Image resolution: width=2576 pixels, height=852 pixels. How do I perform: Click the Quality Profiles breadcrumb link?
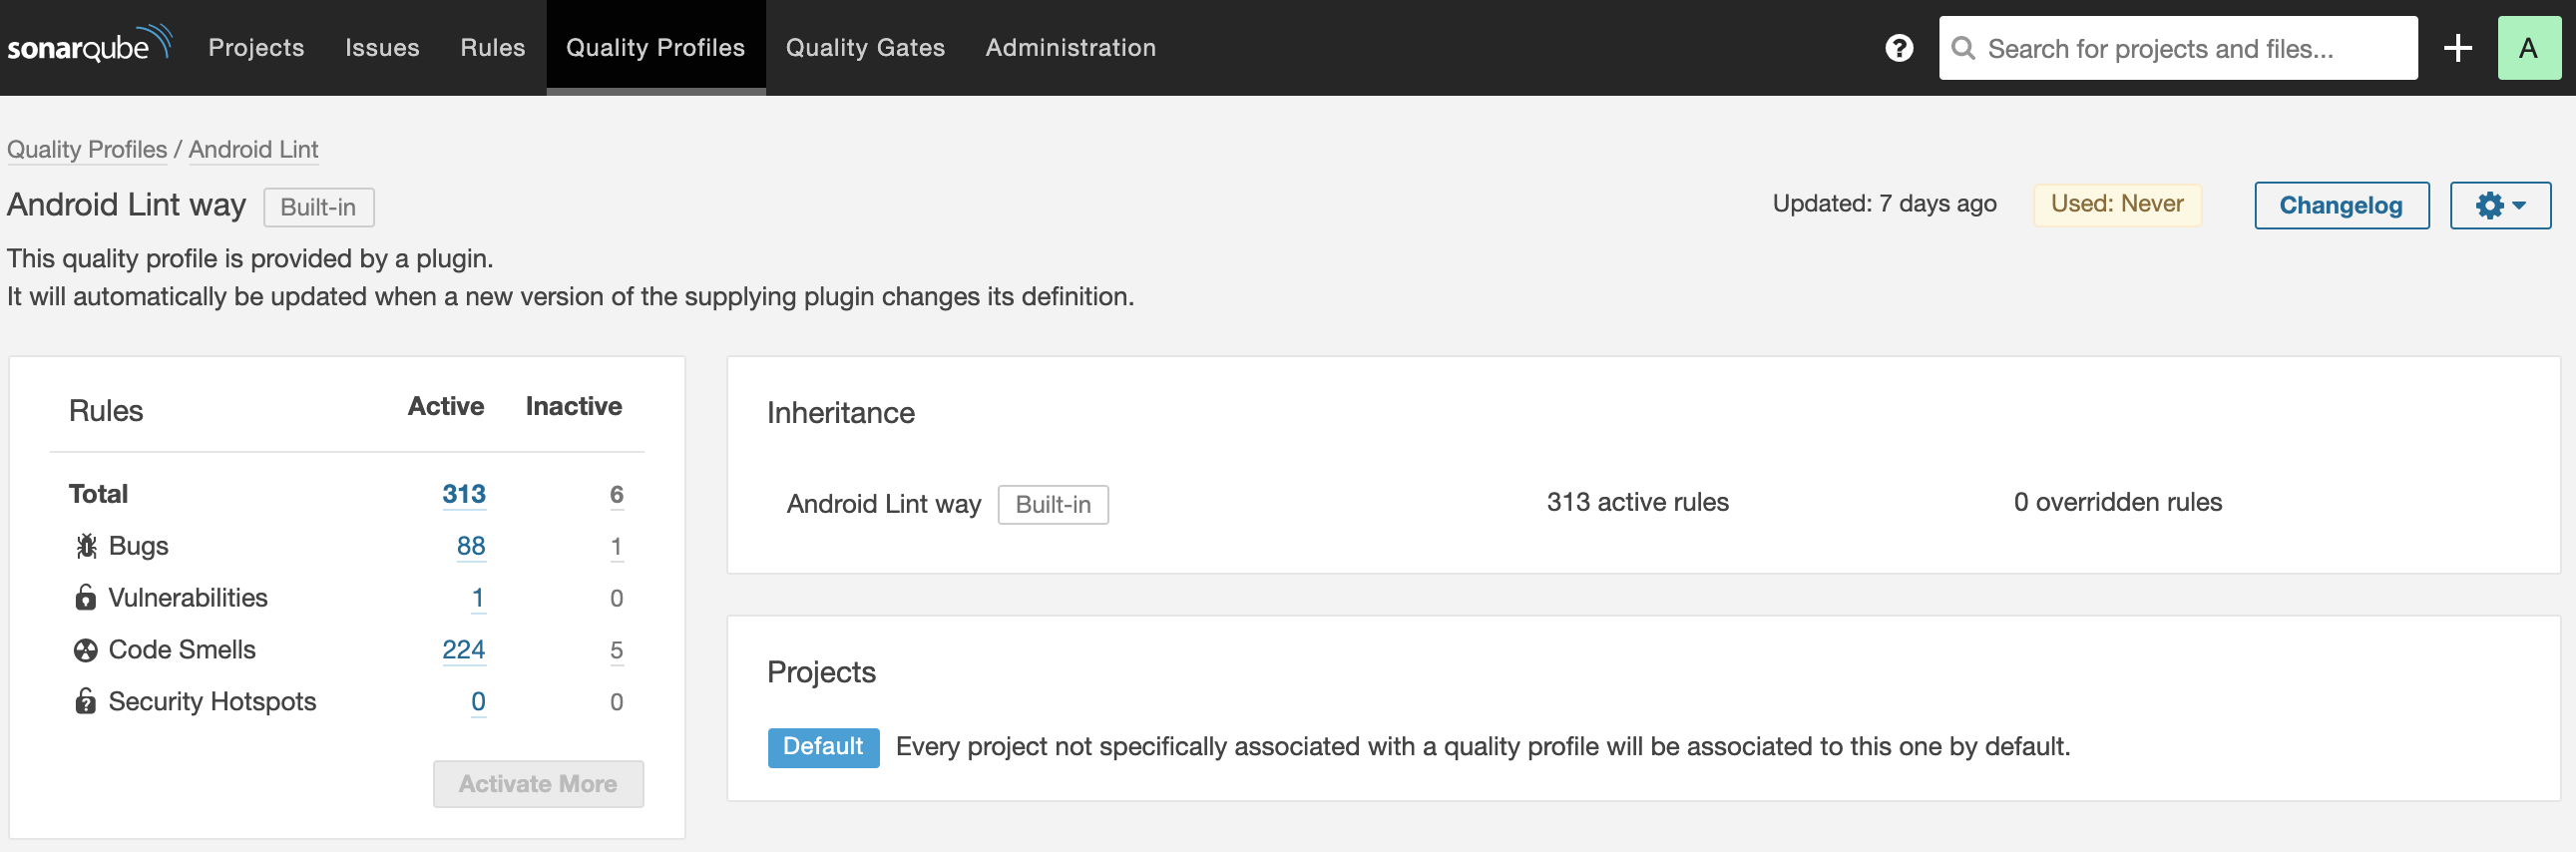[x=87, y=149]
